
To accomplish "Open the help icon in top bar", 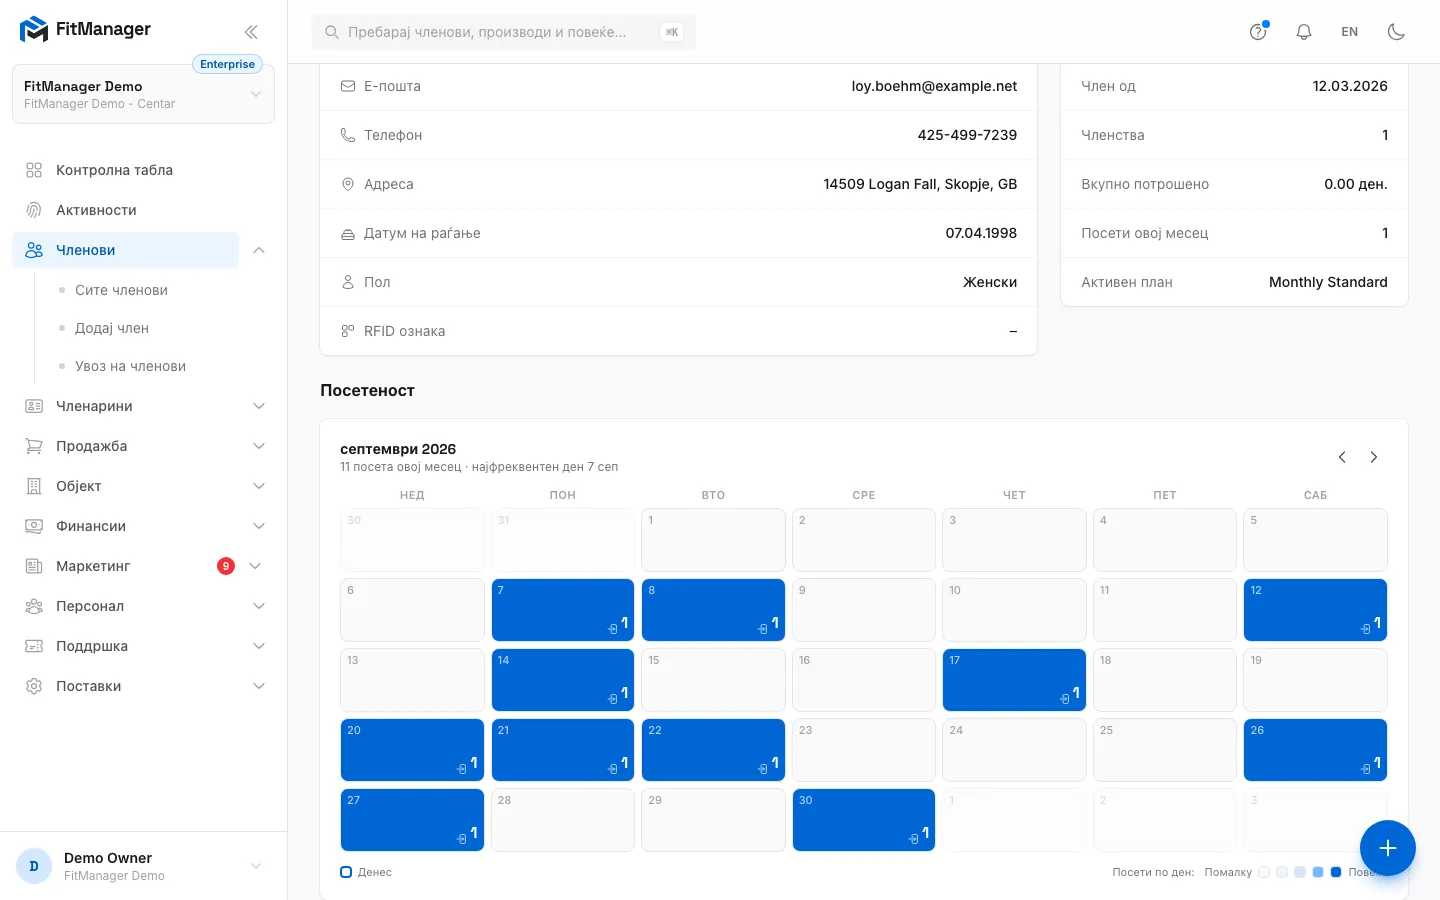I will click(x=1258, y=32).
